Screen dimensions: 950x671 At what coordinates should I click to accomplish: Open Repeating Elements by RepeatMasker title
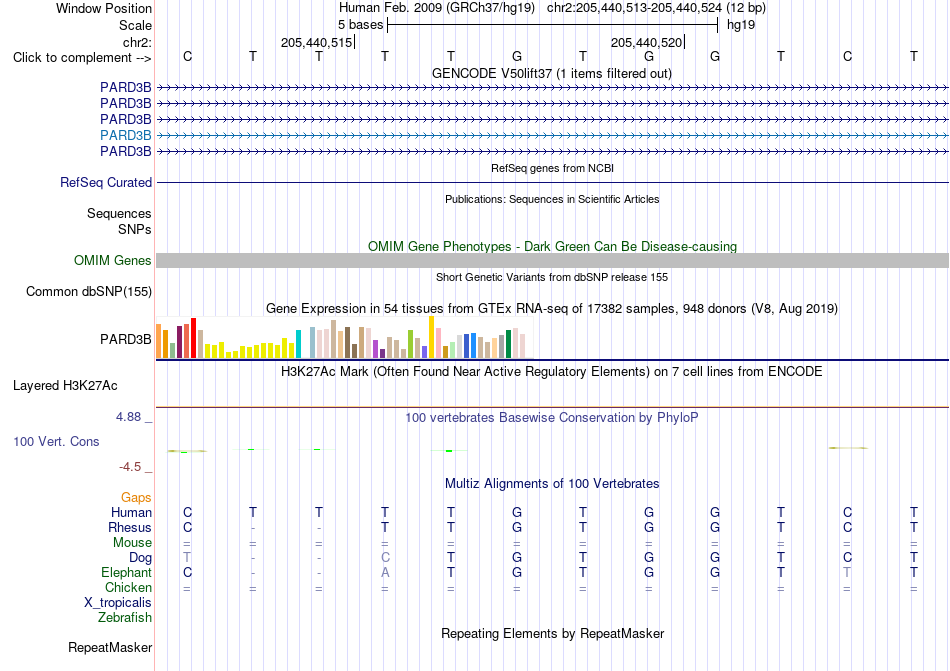click(x=552, y=633)
